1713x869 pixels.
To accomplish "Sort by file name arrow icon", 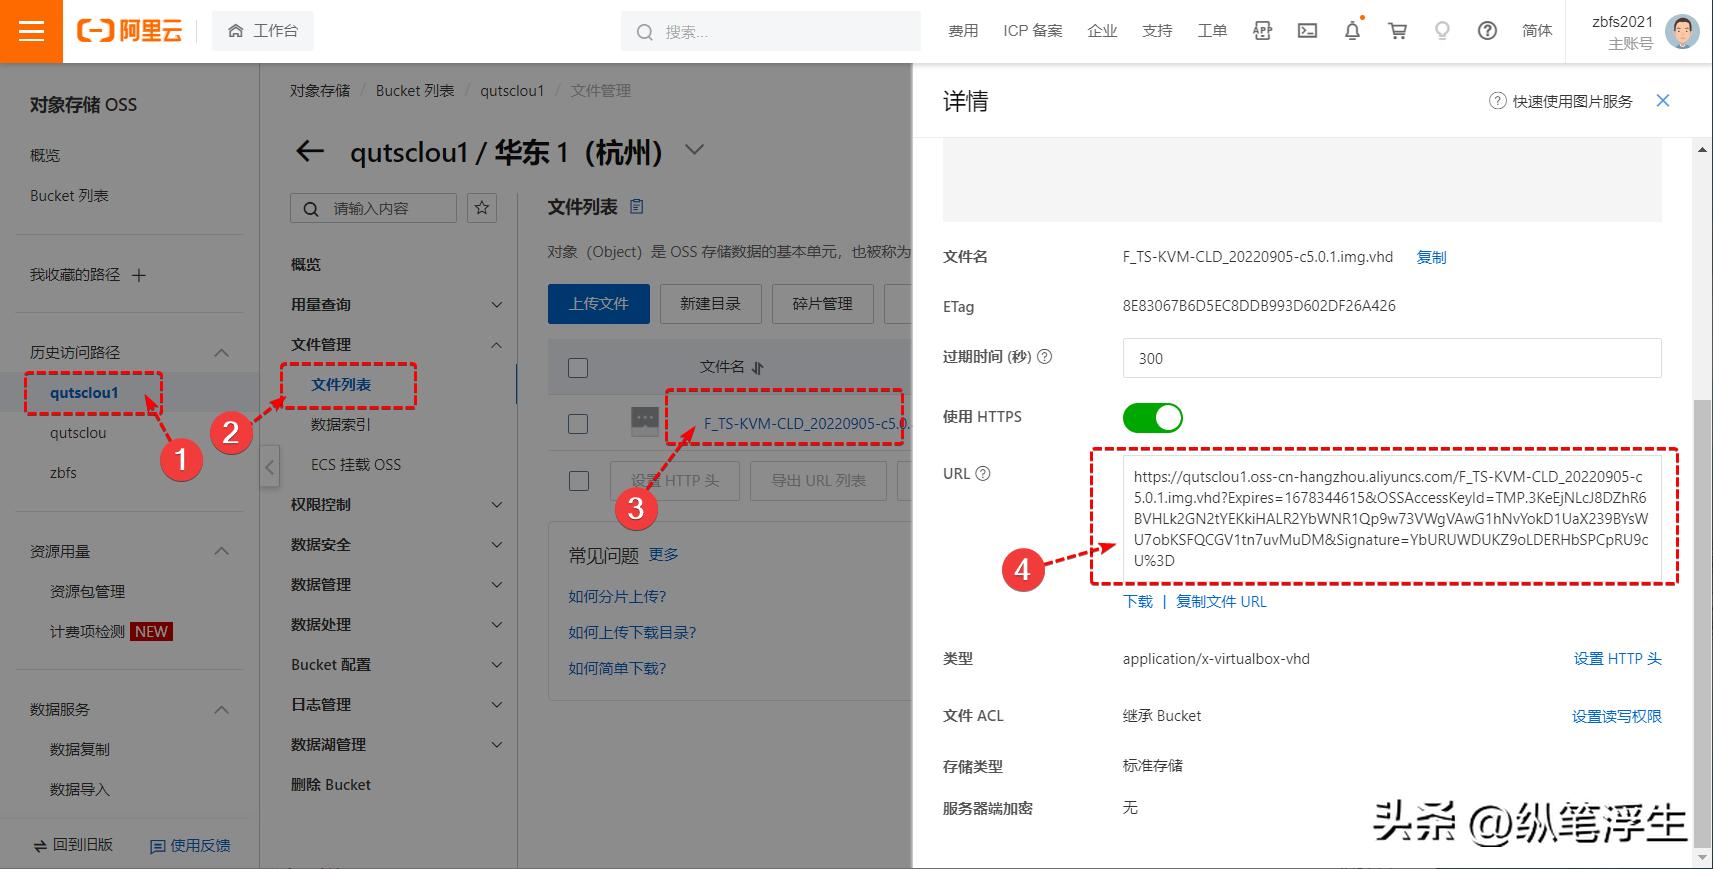I will (x=758, y=368).
